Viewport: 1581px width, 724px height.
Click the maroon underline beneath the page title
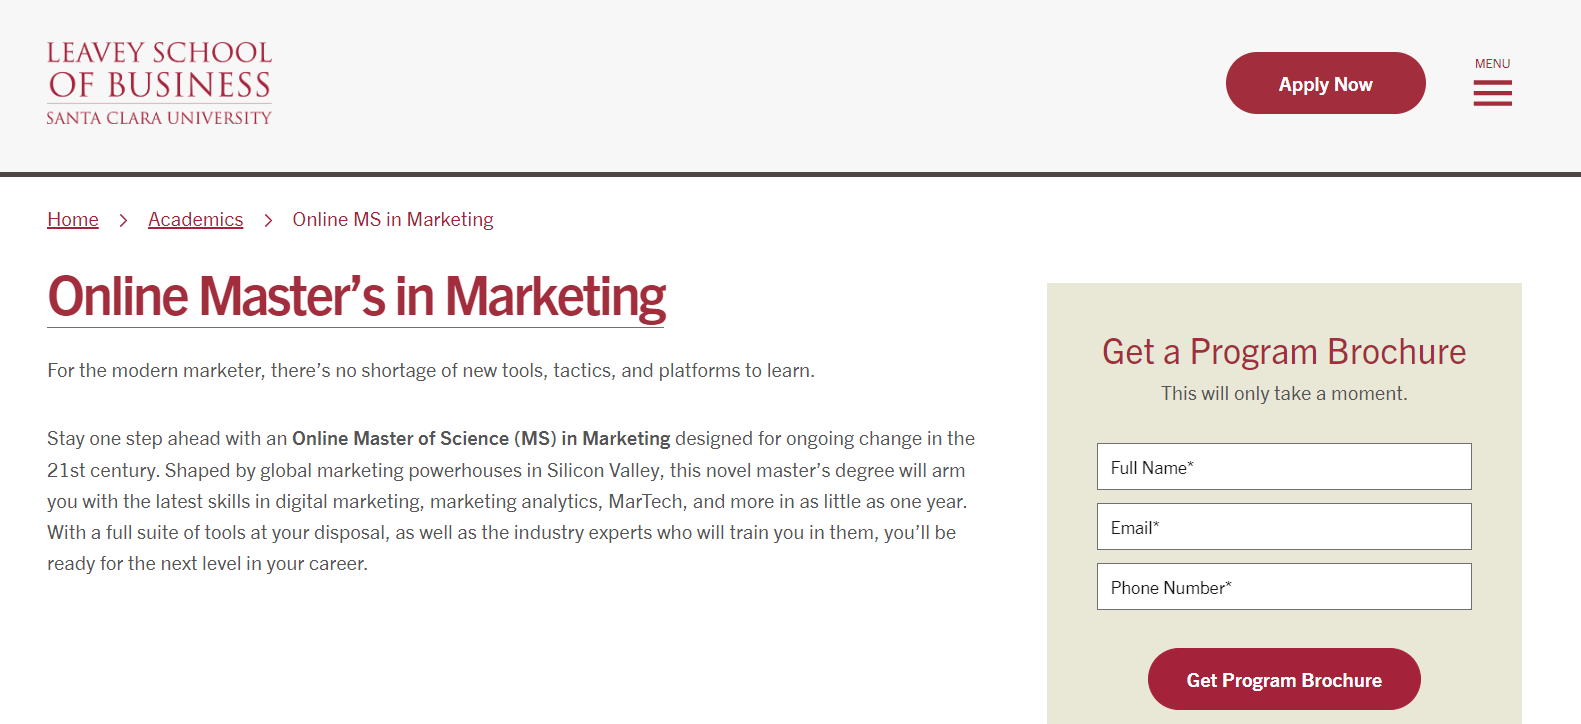coord(356,327)
